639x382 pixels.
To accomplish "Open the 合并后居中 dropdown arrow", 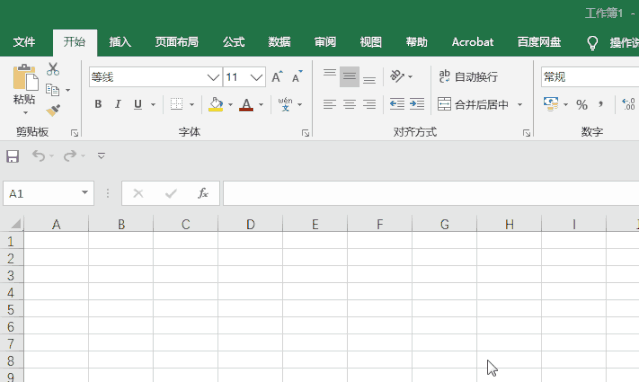I will [520, 105].
